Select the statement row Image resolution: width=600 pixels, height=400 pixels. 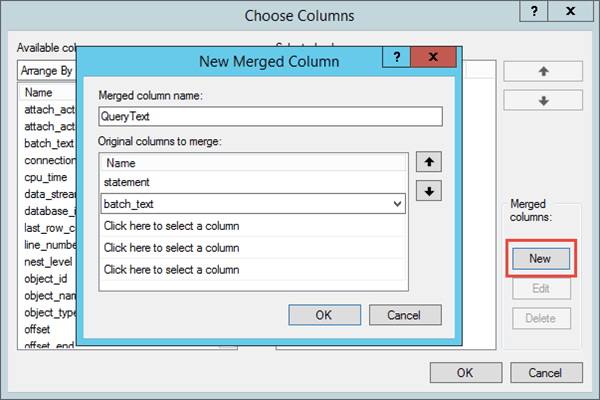point(253,182)
